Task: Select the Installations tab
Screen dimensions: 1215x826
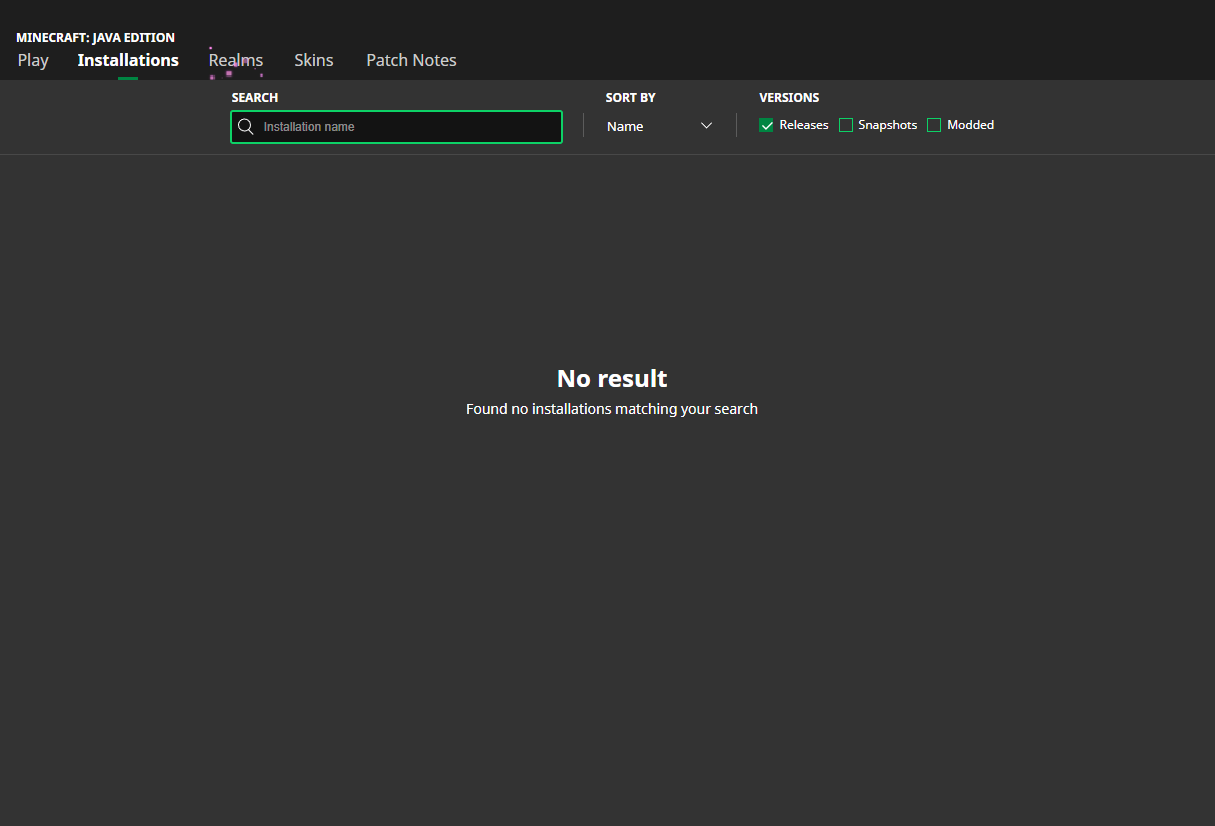Action: [128, 60]
